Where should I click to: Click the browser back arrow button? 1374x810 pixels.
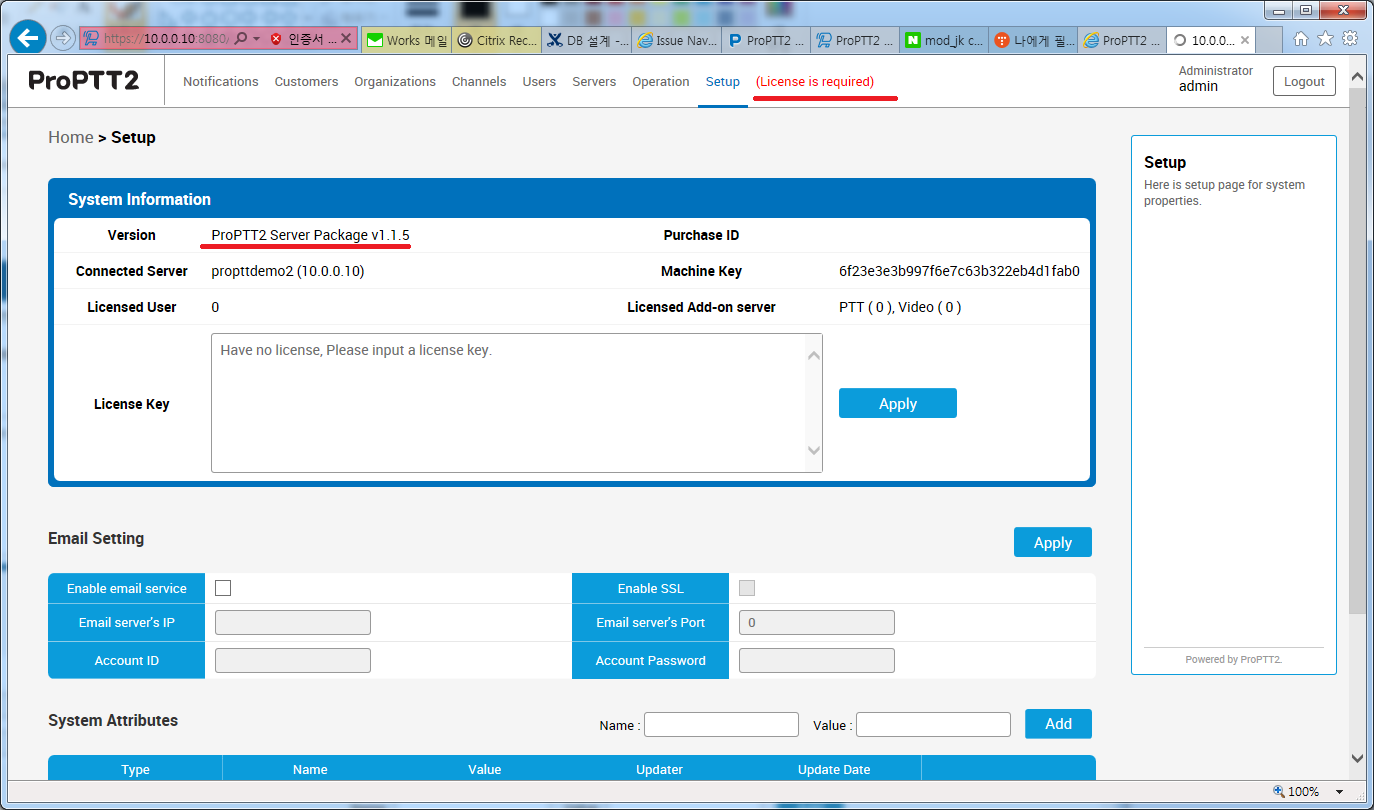tap(27, 38)
